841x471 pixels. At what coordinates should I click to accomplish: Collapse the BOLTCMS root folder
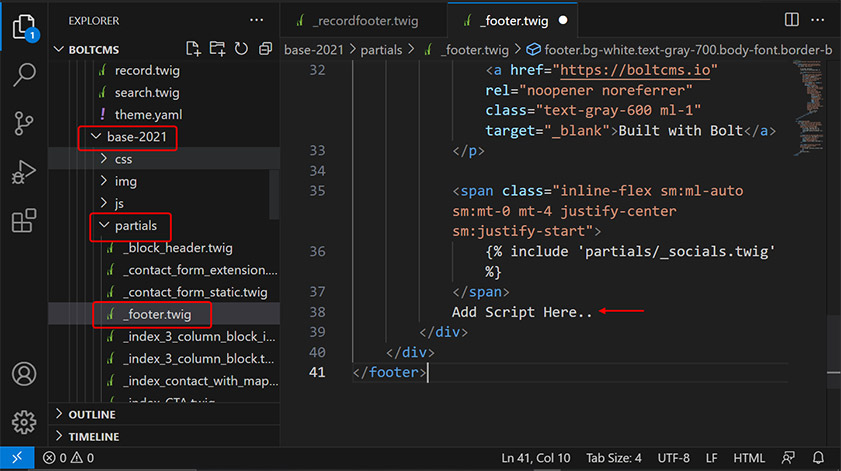pyautogui.click(x=59, y=49)
